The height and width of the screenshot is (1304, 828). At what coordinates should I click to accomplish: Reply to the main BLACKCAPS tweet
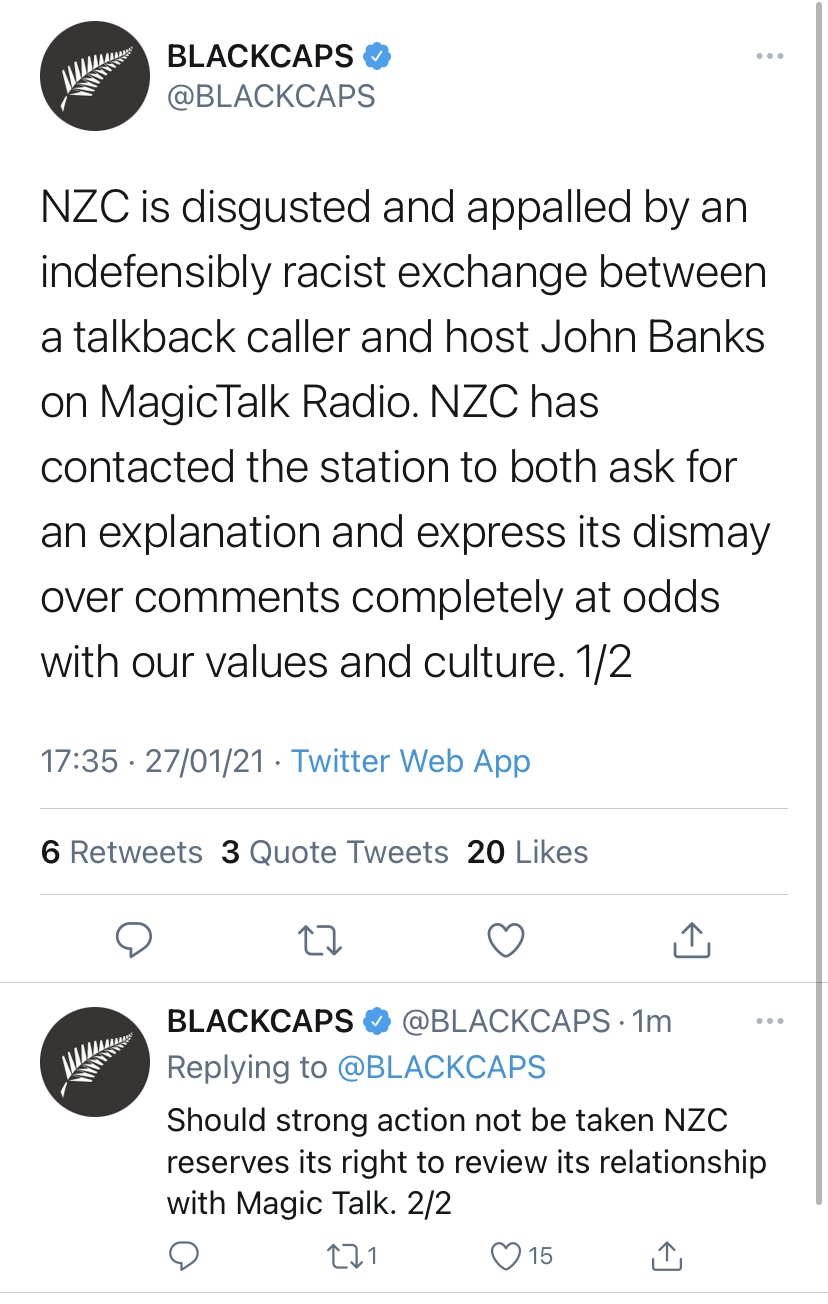[134, 940]
